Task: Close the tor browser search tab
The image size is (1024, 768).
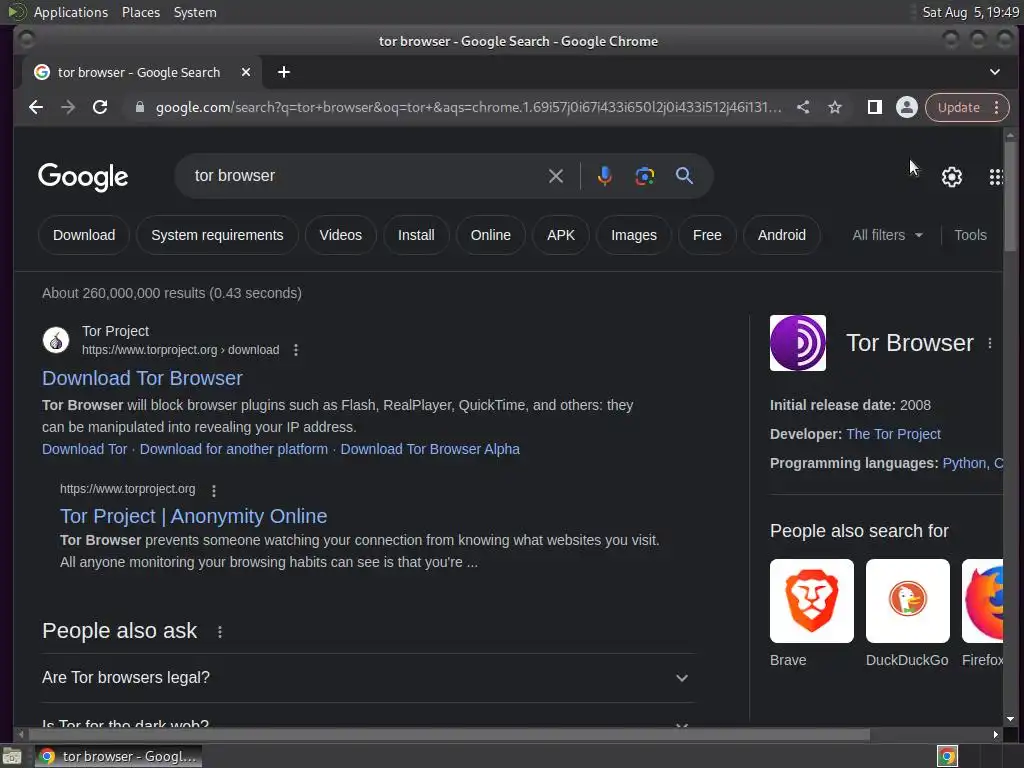Action: pyautogui.click(x=246, y=72)
